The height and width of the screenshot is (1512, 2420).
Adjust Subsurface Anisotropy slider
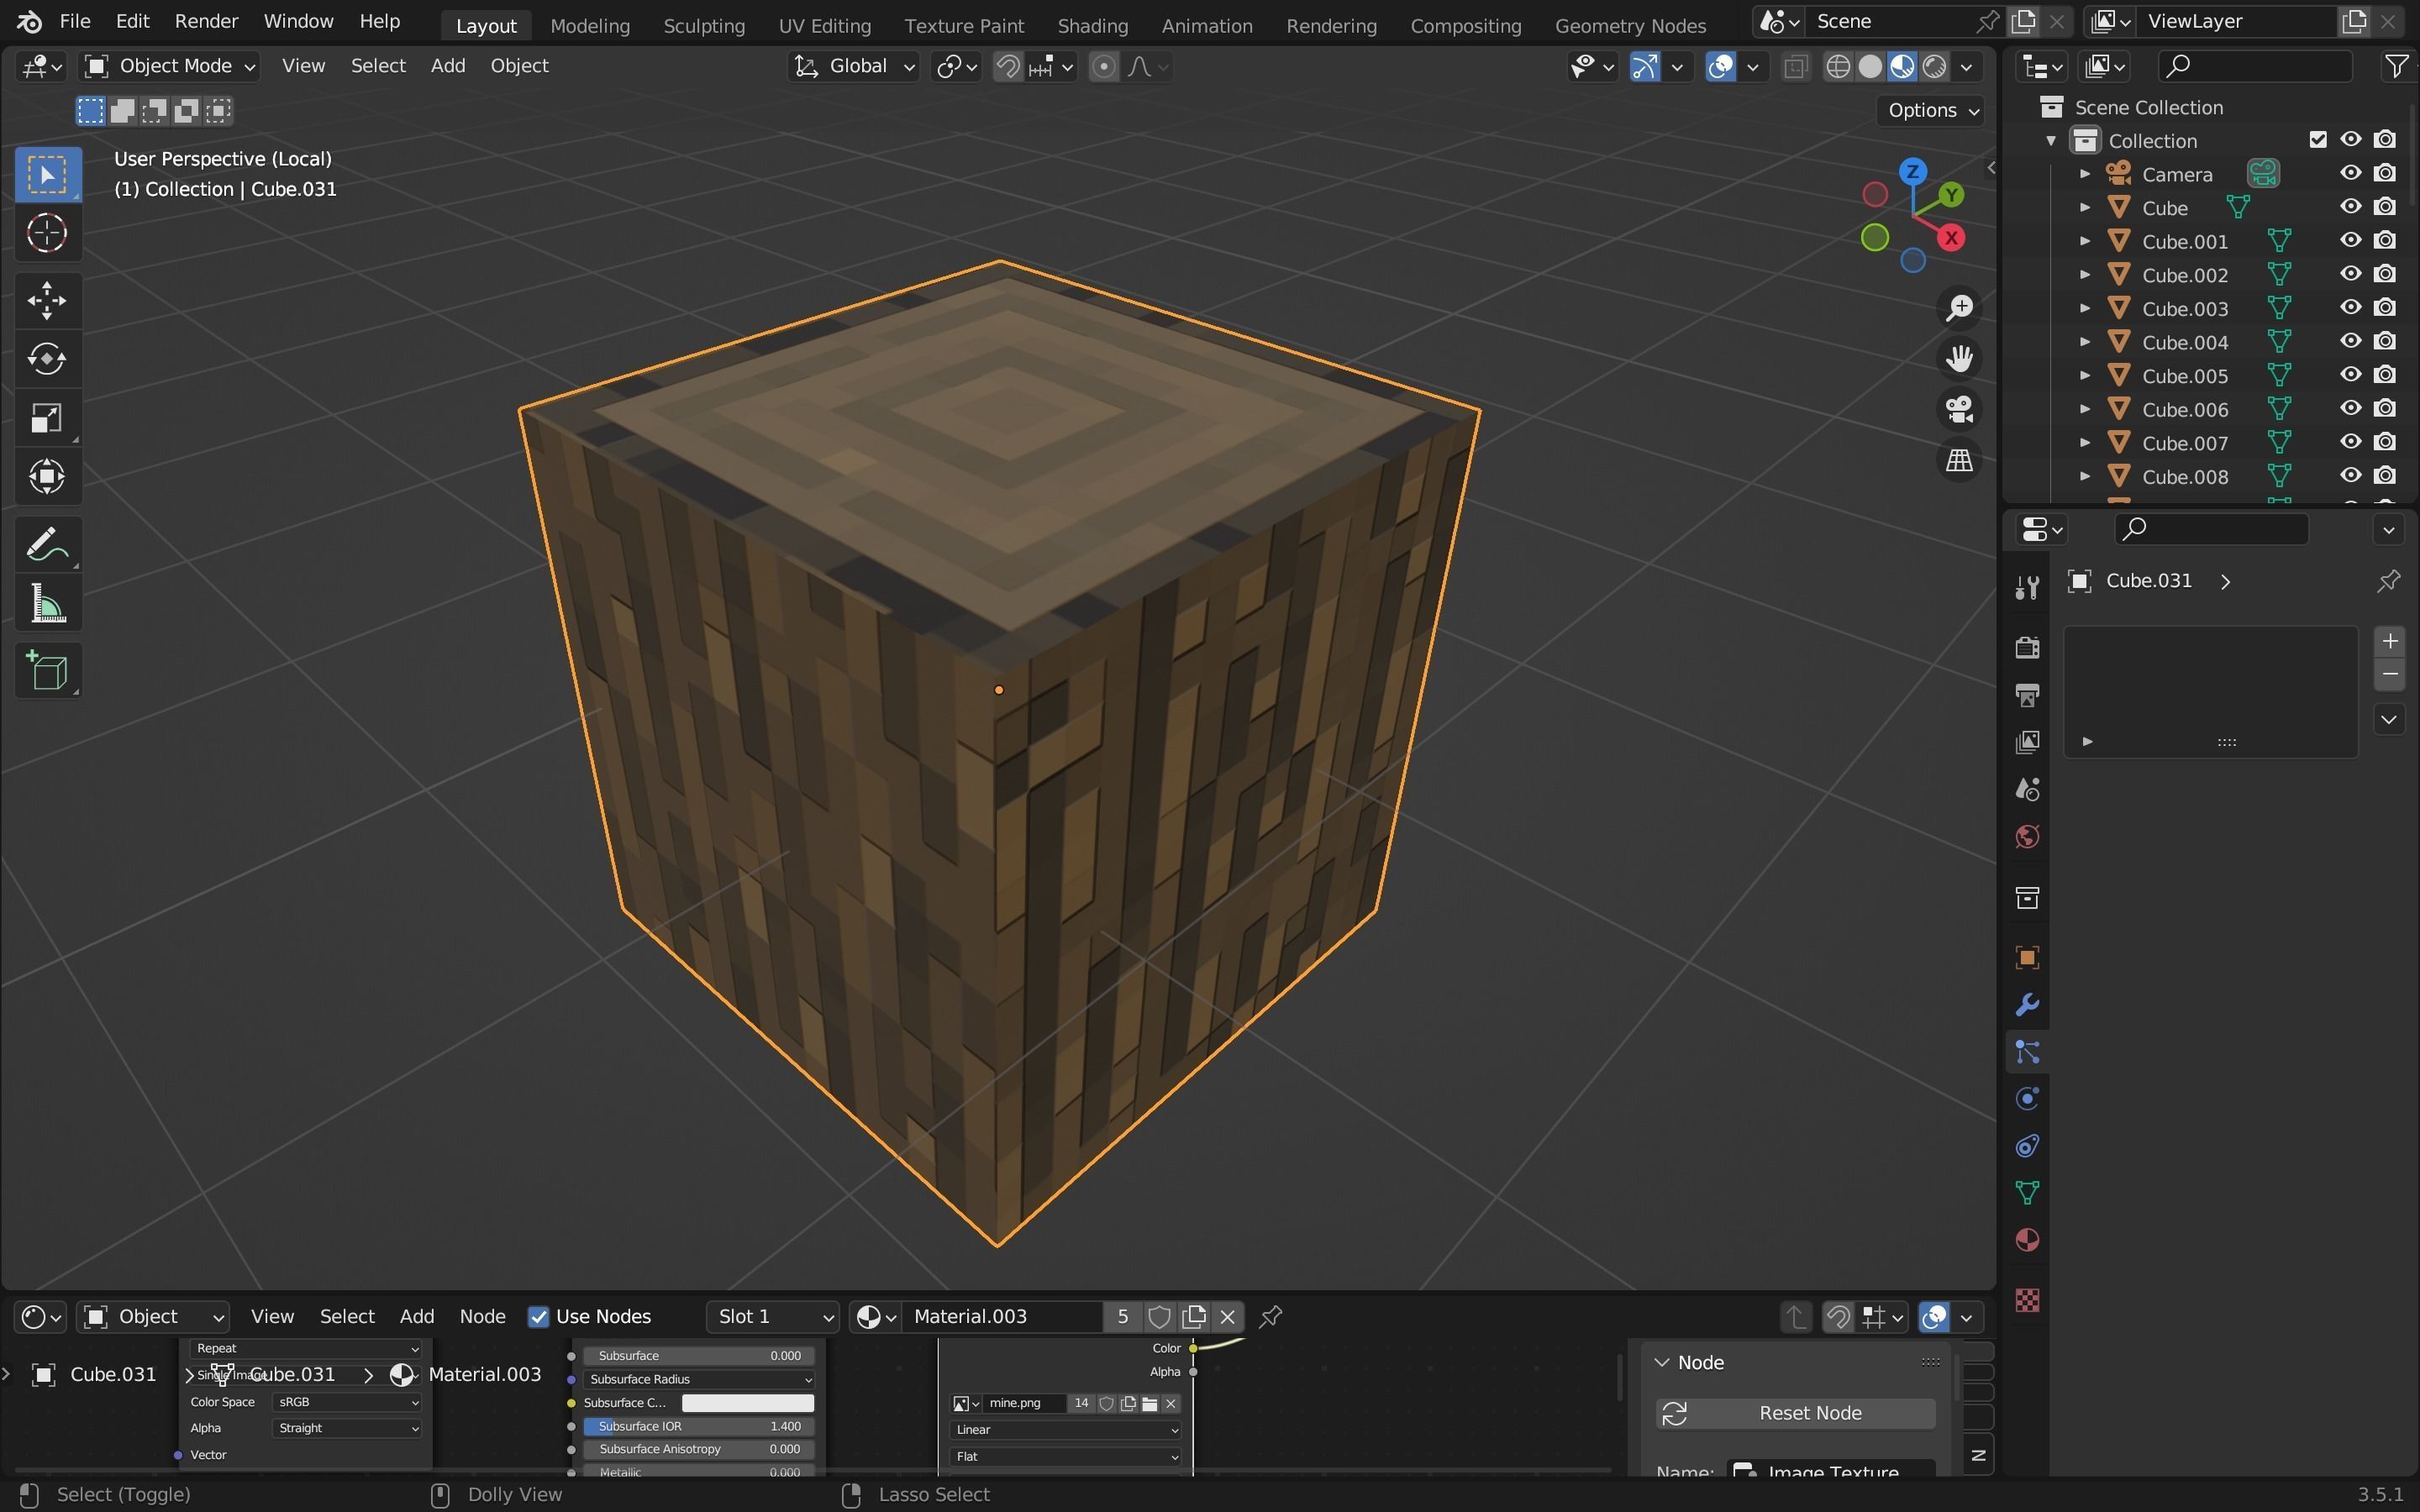[x=698, y=1449]
